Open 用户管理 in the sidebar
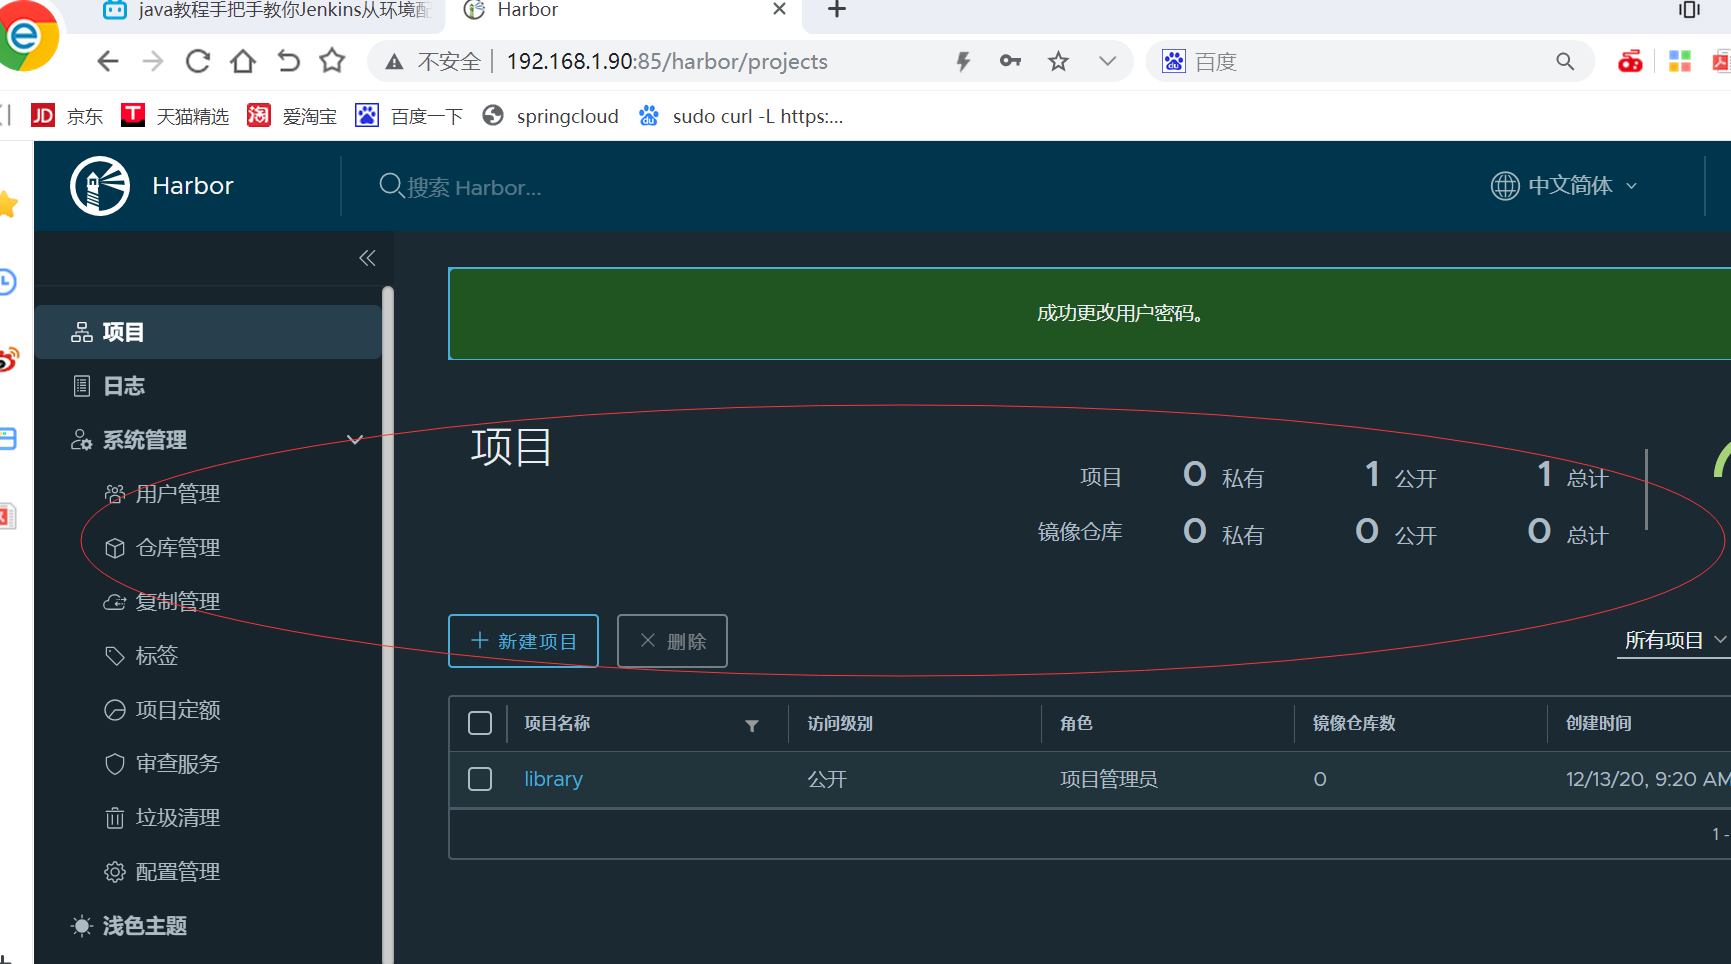Screen dimensions: 1731x964 point(177,494)
